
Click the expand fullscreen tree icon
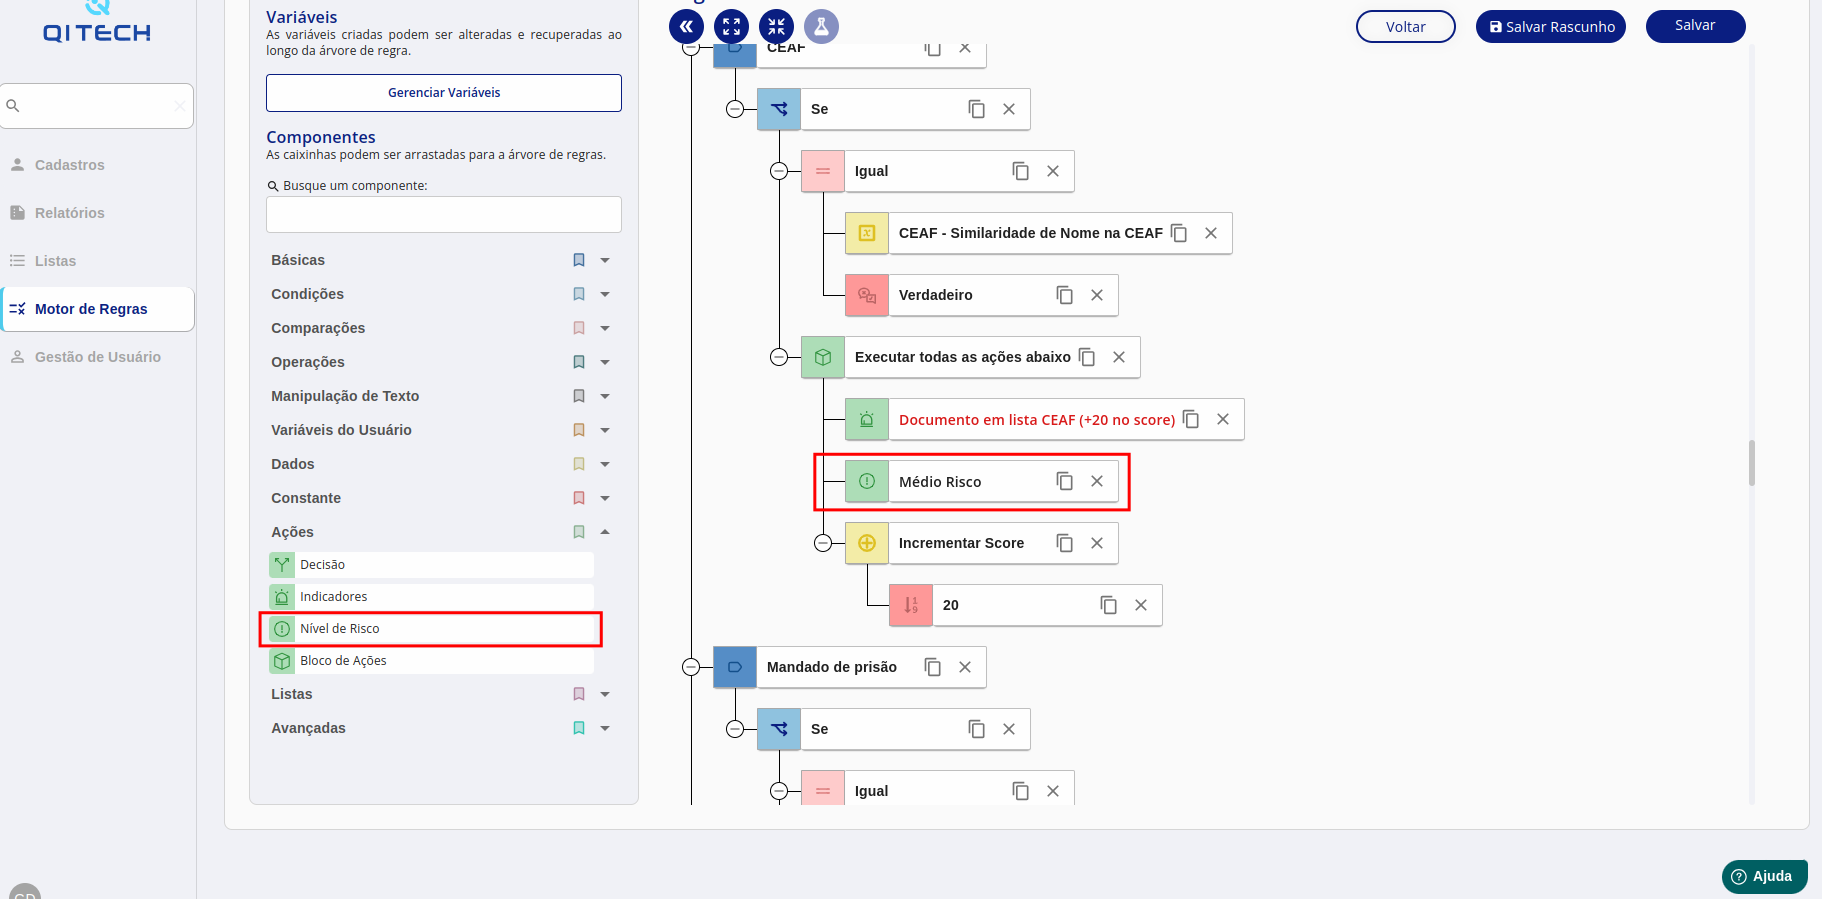[x=731, y=27]
